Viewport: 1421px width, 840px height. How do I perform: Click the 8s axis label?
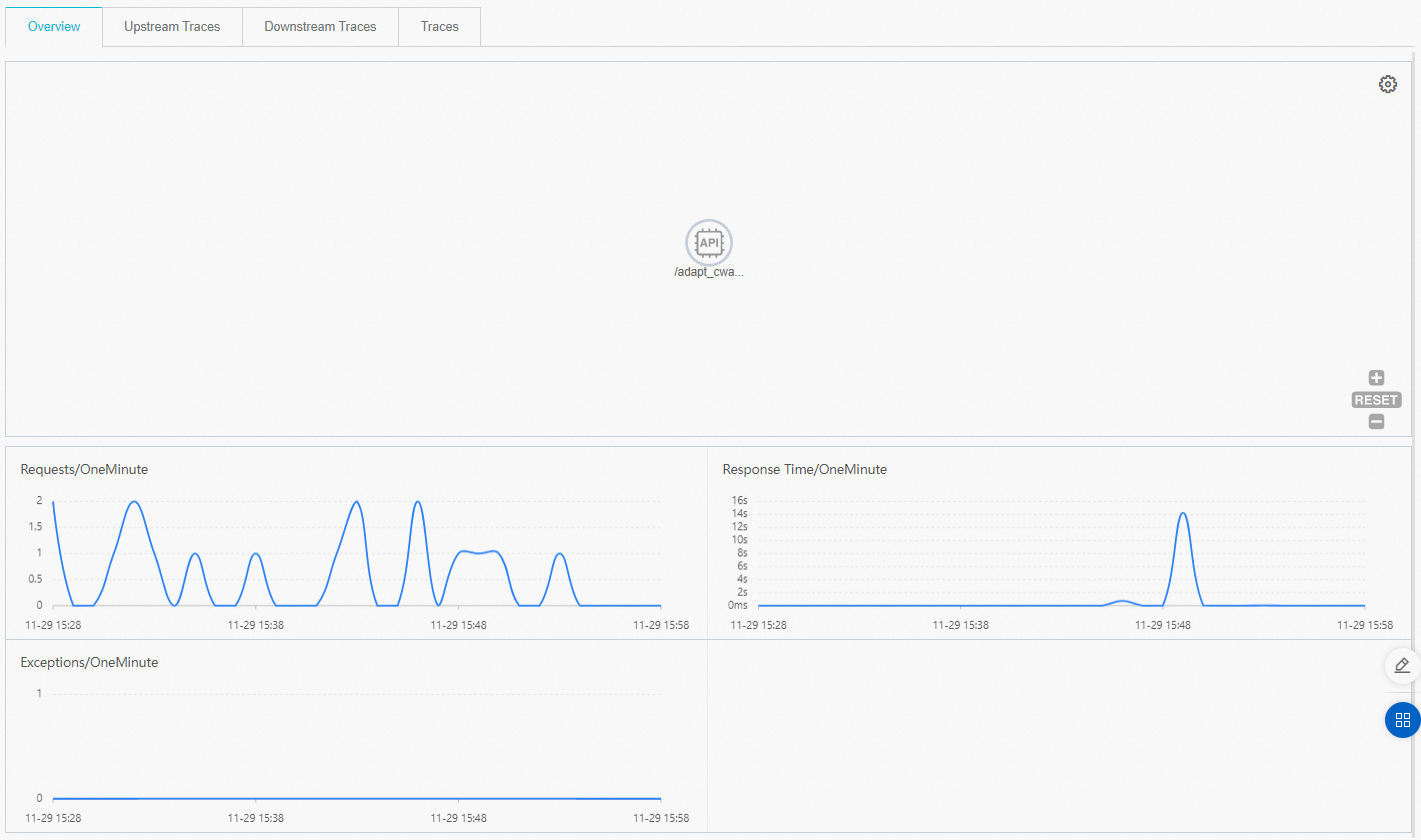[x=742, y=553]
